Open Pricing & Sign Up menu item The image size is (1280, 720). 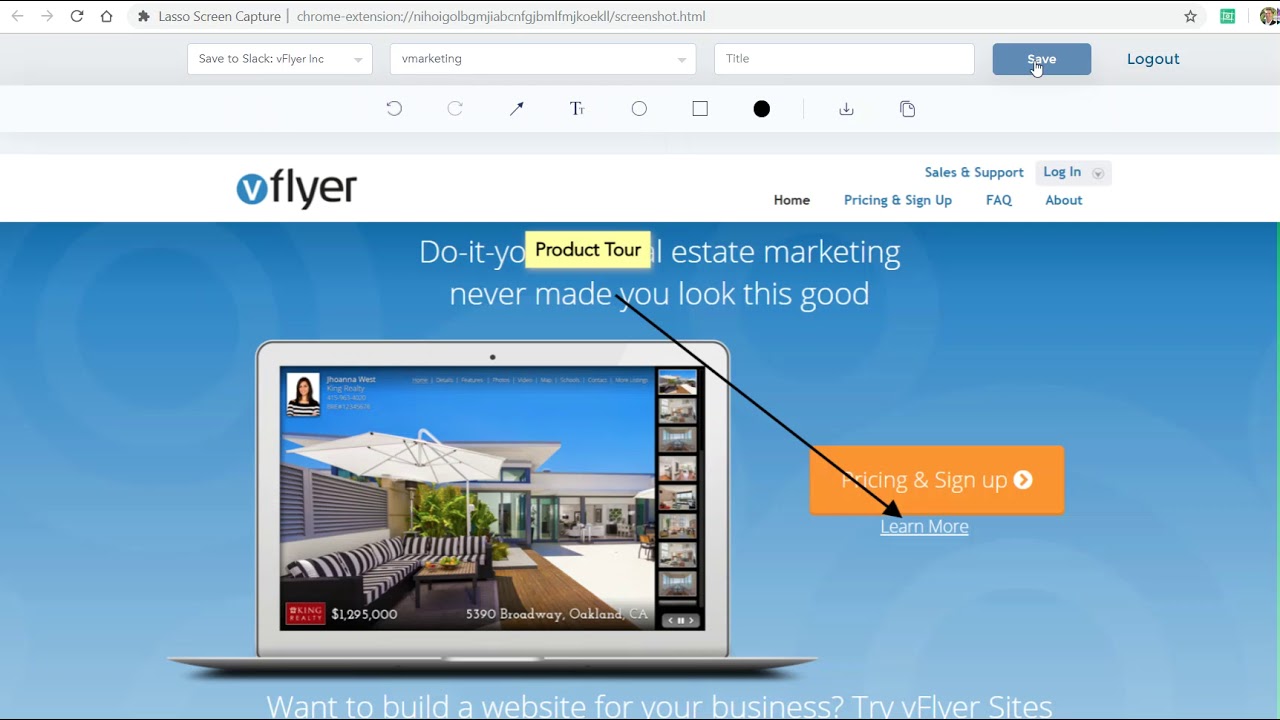pyautogui.click(x=898, y=200)
